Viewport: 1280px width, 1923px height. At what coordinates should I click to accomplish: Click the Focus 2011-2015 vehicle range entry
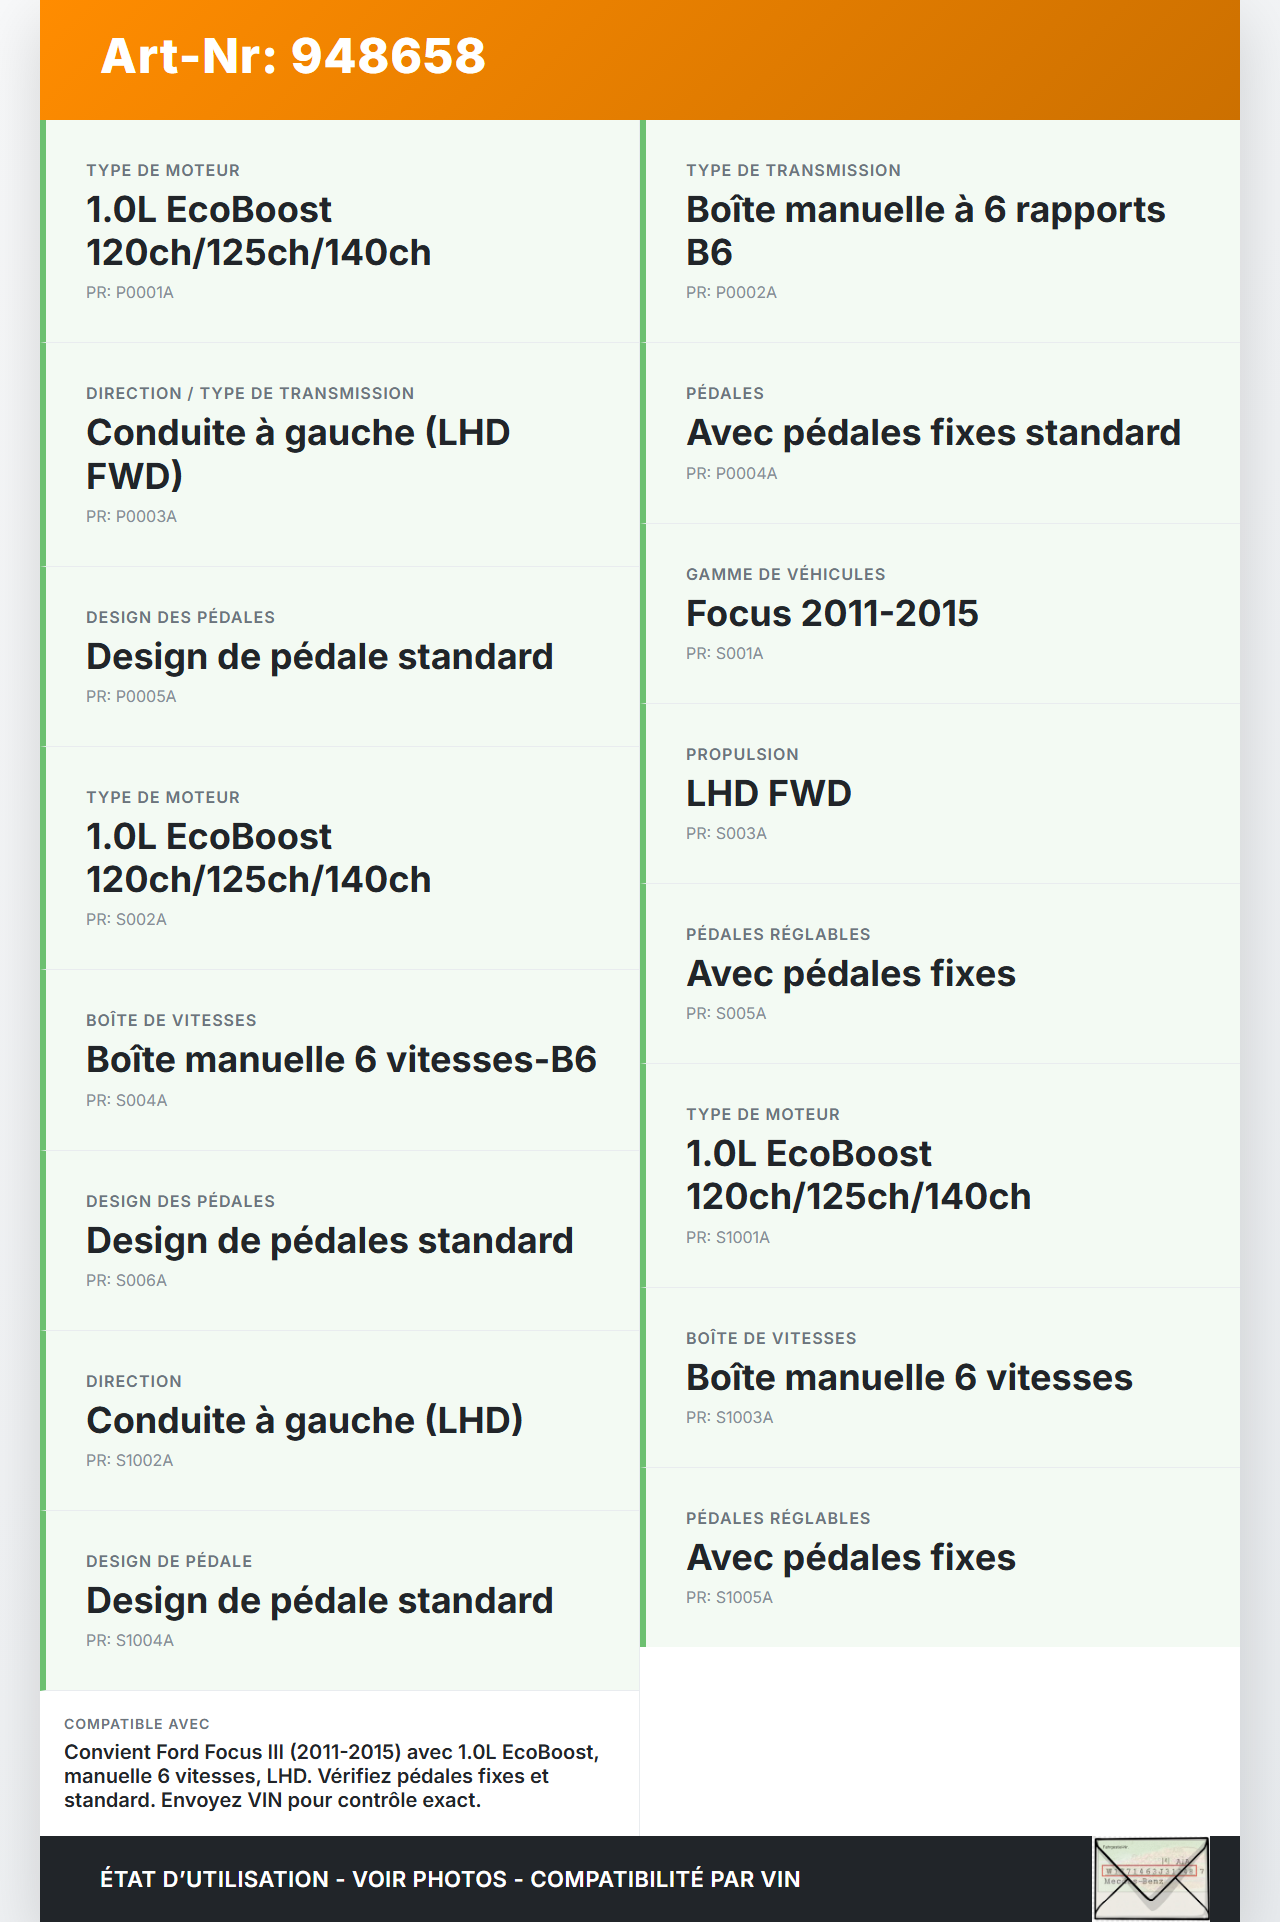coord(940,613)
